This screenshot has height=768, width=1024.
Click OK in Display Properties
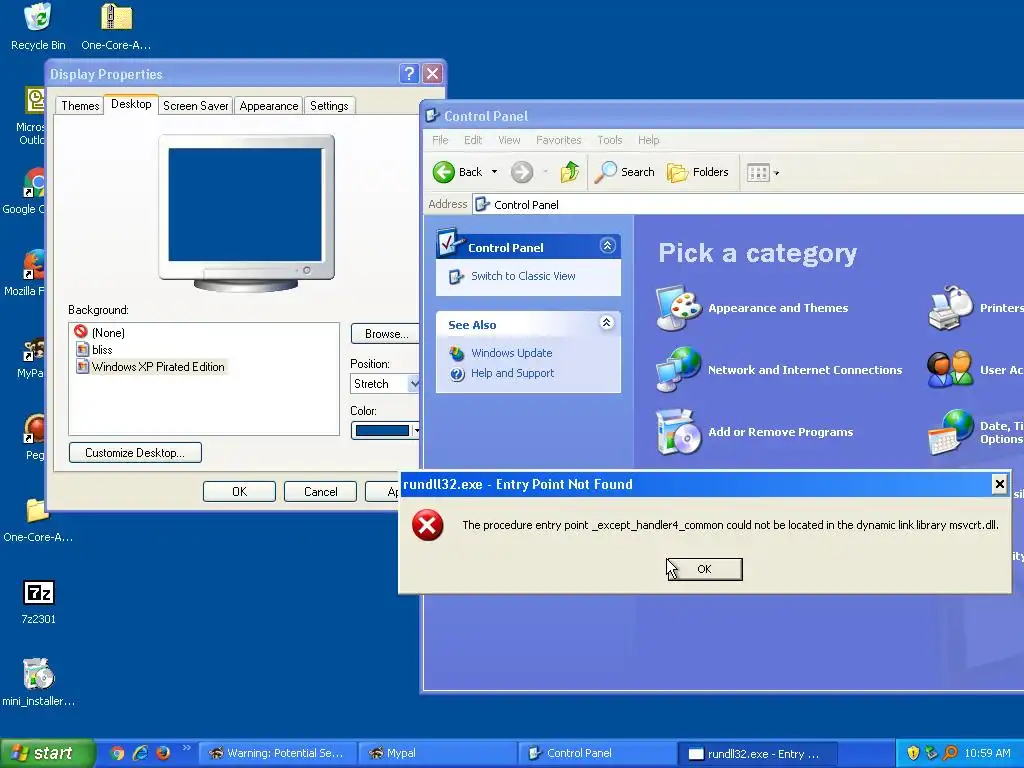(x=239, y=492)
